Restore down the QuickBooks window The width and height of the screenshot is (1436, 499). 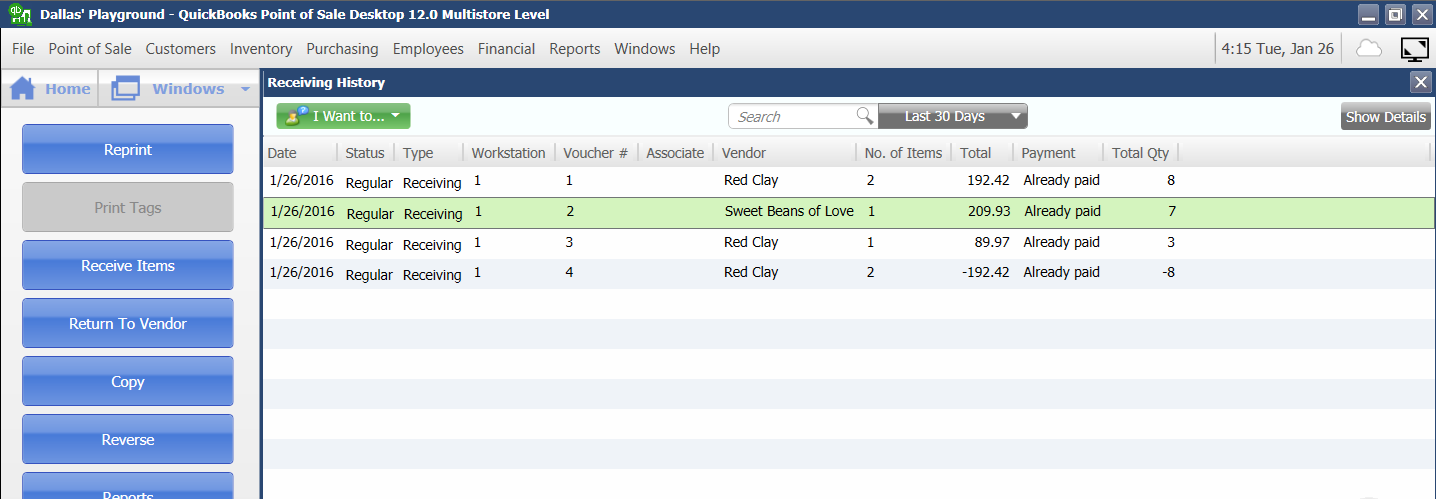coord(1395,14)
